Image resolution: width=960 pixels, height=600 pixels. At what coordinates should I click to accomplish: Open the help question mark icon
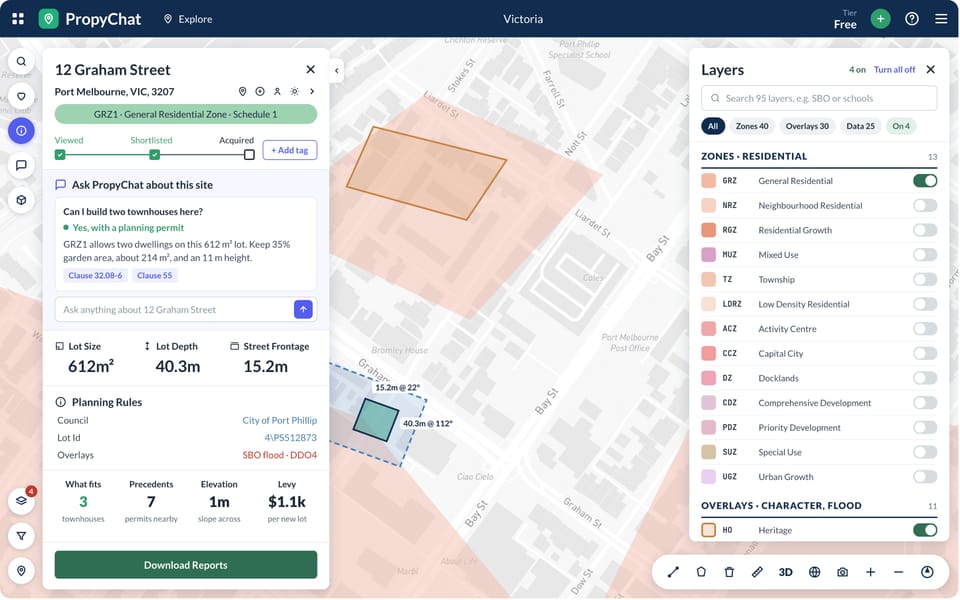[912, 19]
